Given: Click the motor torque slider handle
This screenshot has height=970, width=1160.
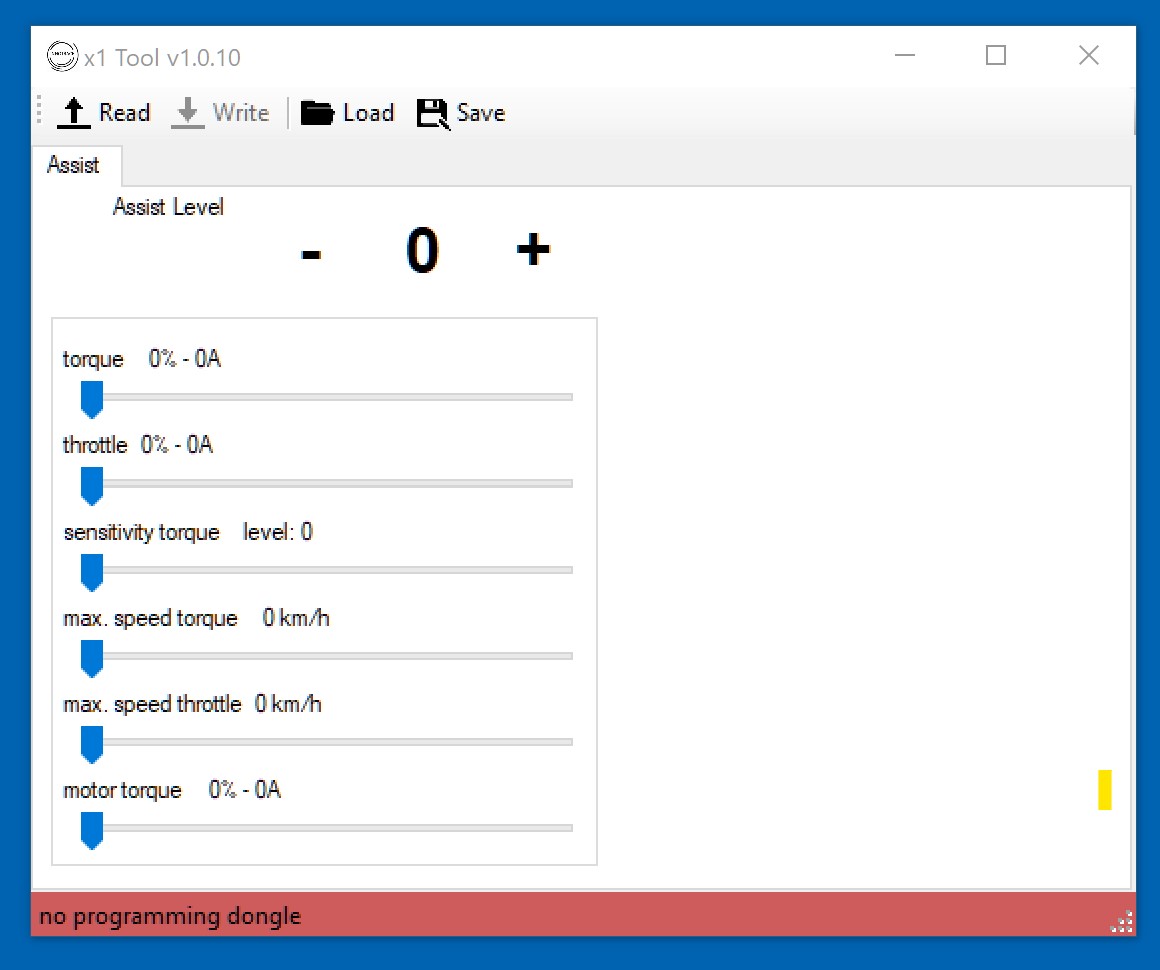Looking at the screenshot, I should tap(91, 830).
